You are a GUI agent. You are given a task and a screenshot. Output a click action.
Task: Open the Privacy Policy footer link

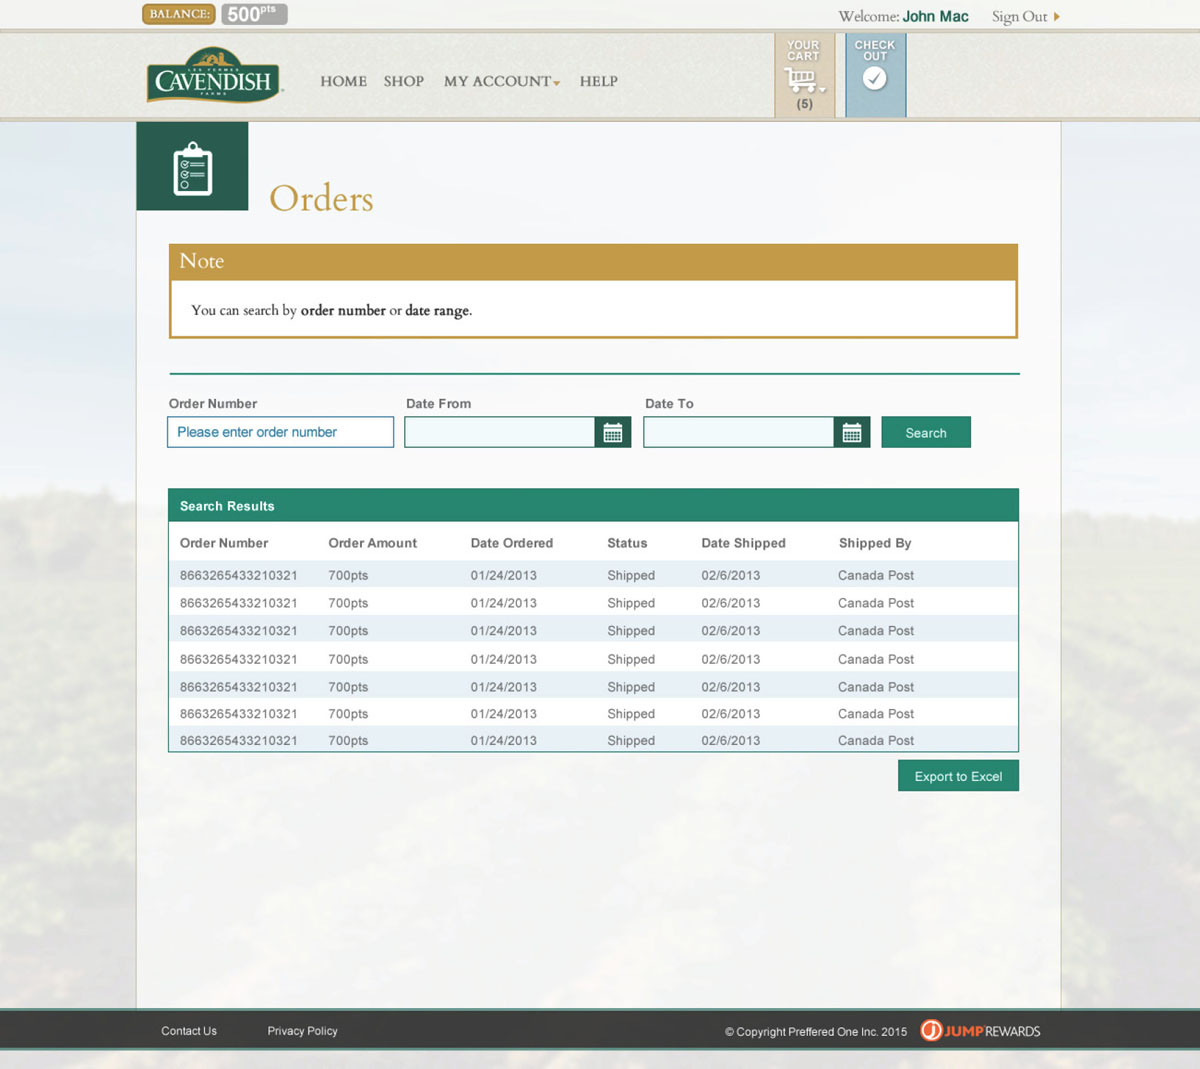pyautogui.click(x=302, y=1031)
